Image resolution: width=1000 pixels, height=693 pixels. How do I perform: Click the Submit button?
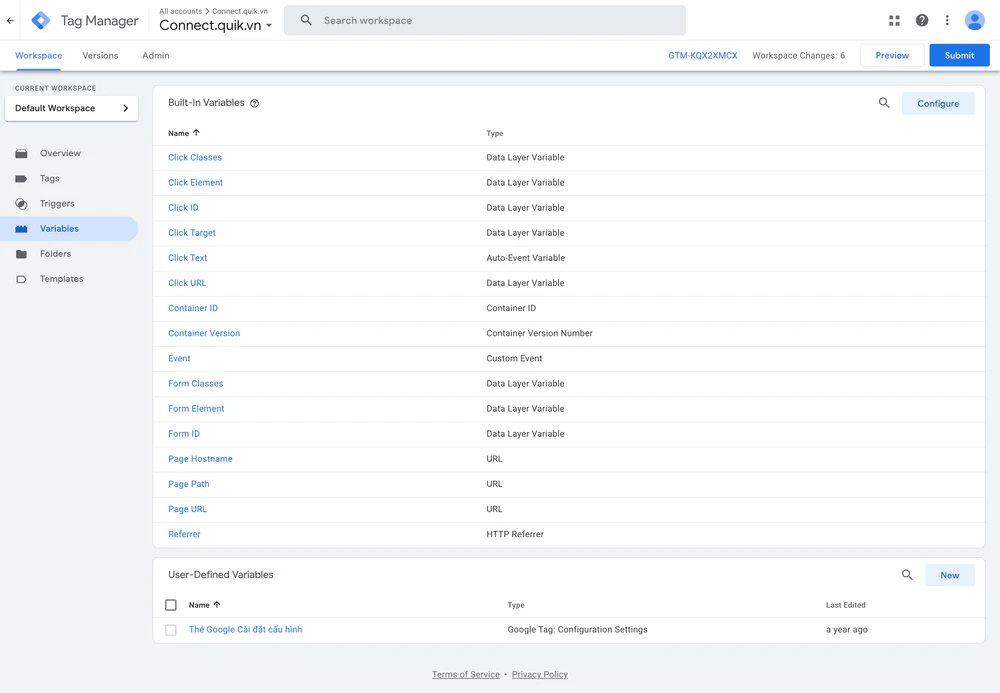[x=959, y=55]
